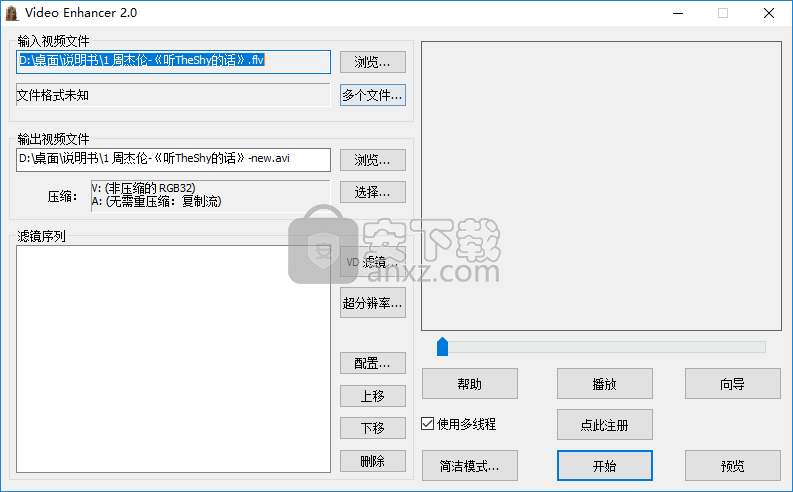Launch the 向导 wizard
Image resolution: width=793 pixels, height=492 pixels.
[x=733, y=384]
